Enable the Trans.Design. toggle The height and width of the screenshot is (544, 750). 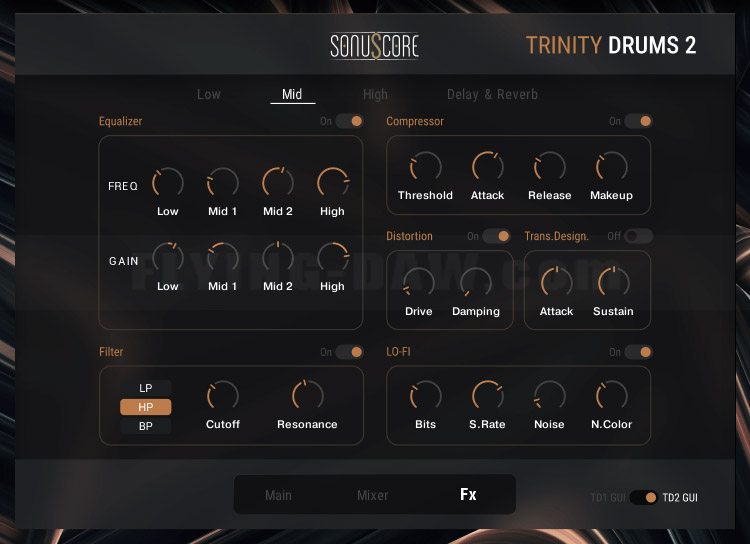point(639,236)
